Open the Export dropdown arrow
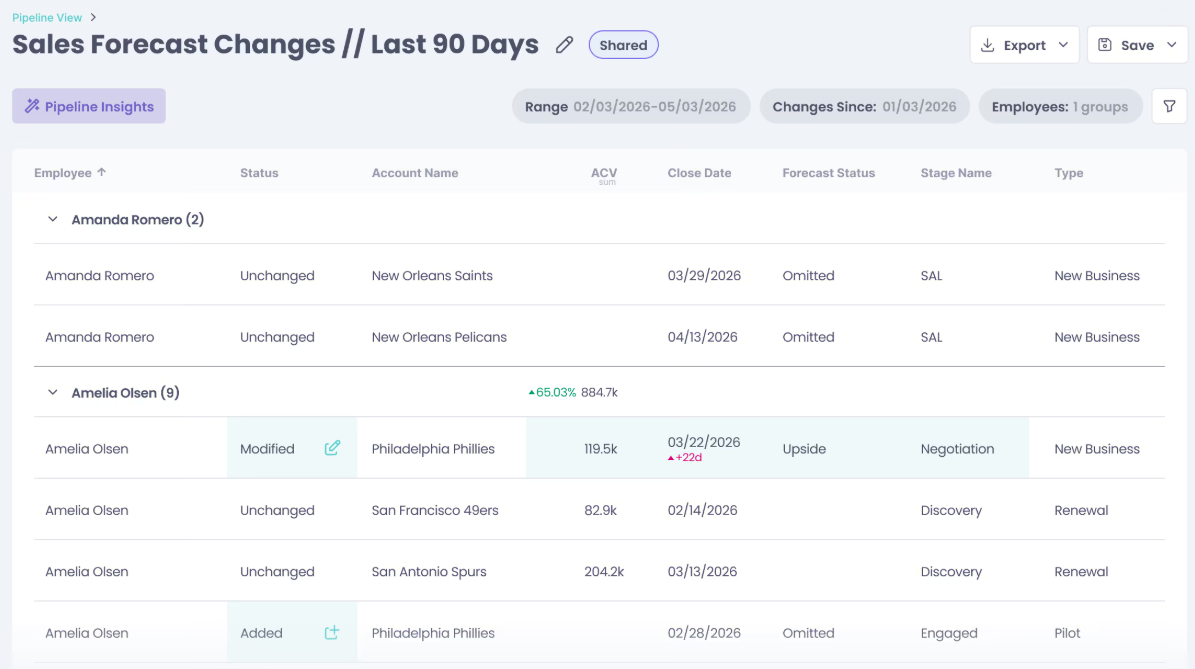This screenshot has width=1195, height=669. pos(1063,45)
